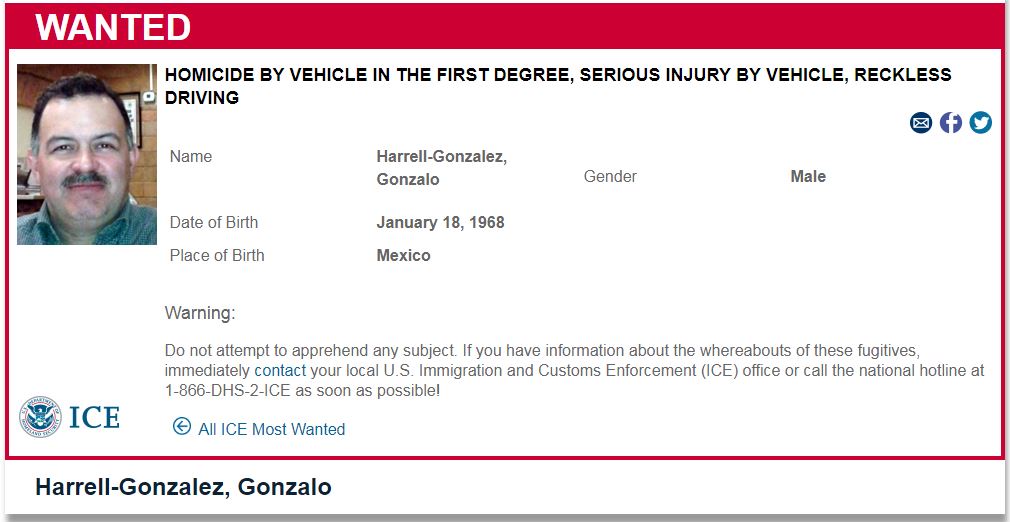Click the circled back arrow icon

[x=182, y=427]
